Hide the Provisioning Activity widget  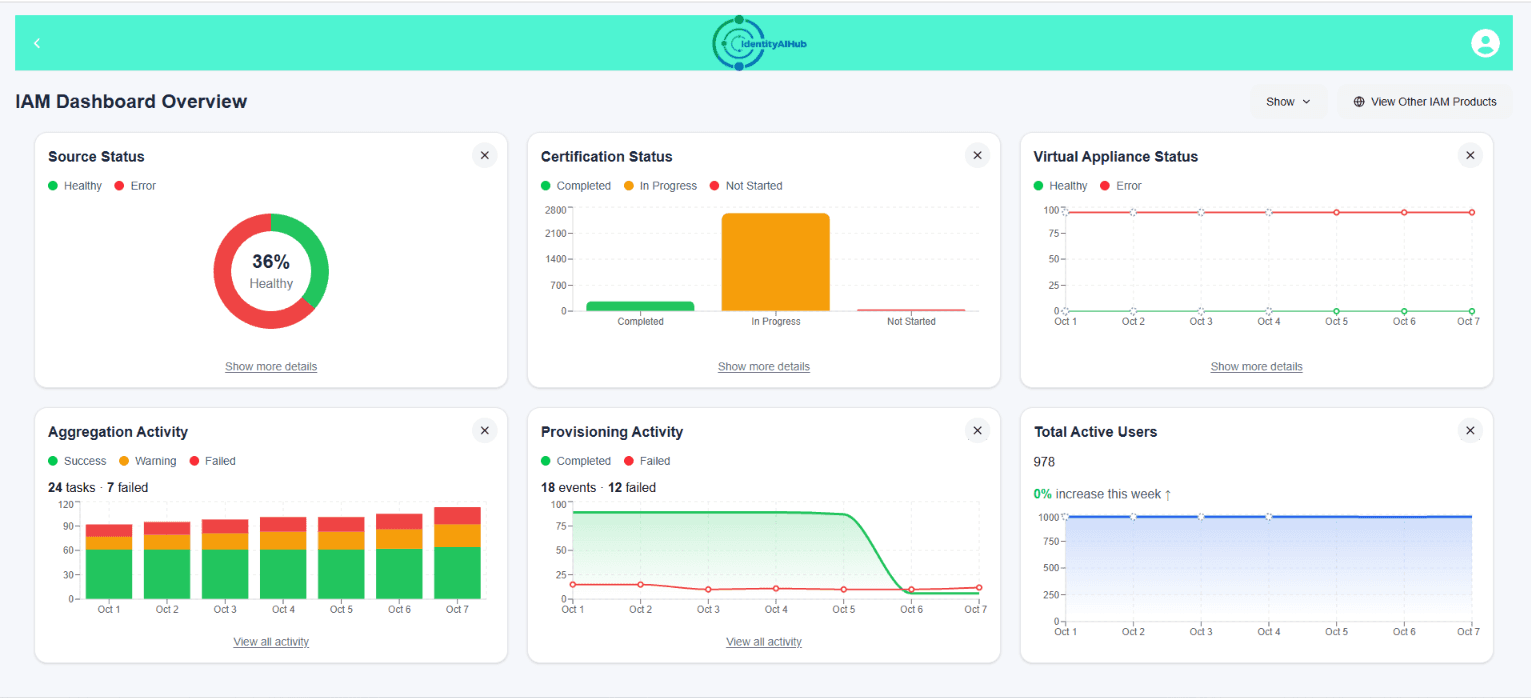point(977,430)
